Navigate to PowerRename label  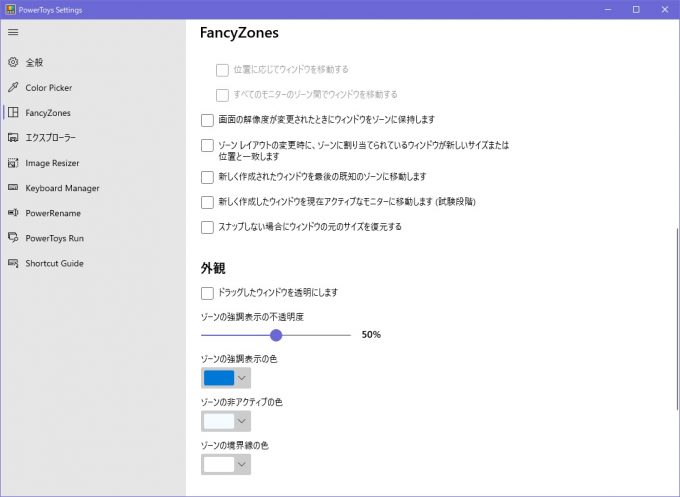[53, 213]
